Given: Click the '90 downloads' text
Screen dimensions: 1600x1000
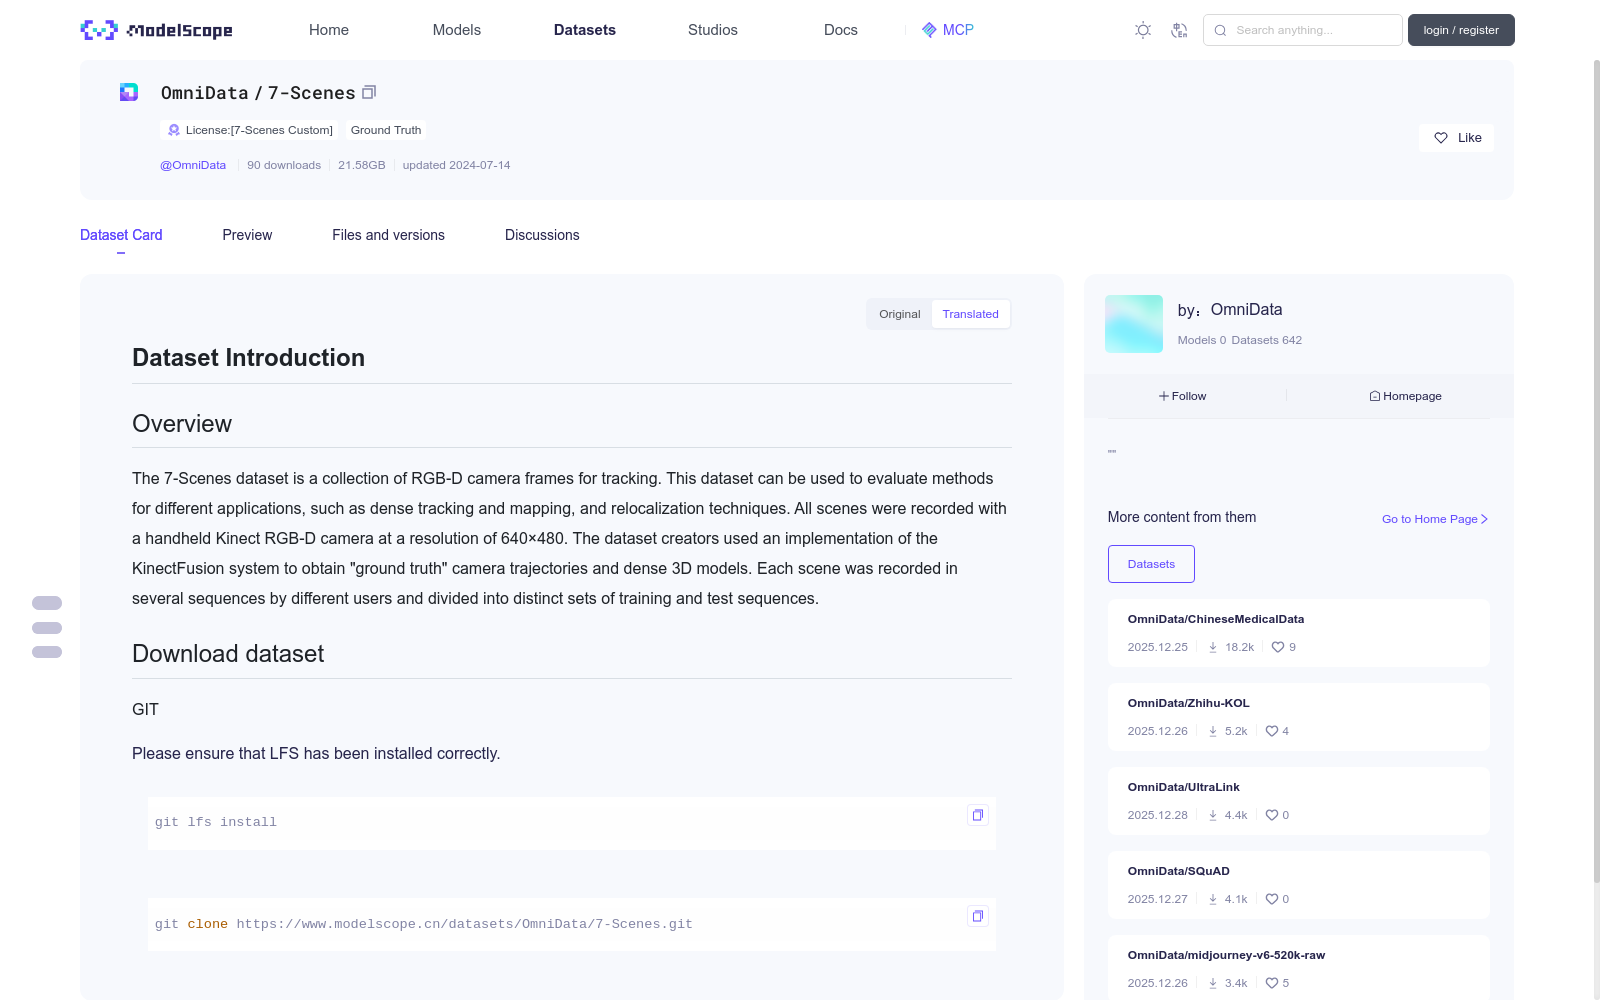Looking at the screenshot, I should tap(284, 165).
